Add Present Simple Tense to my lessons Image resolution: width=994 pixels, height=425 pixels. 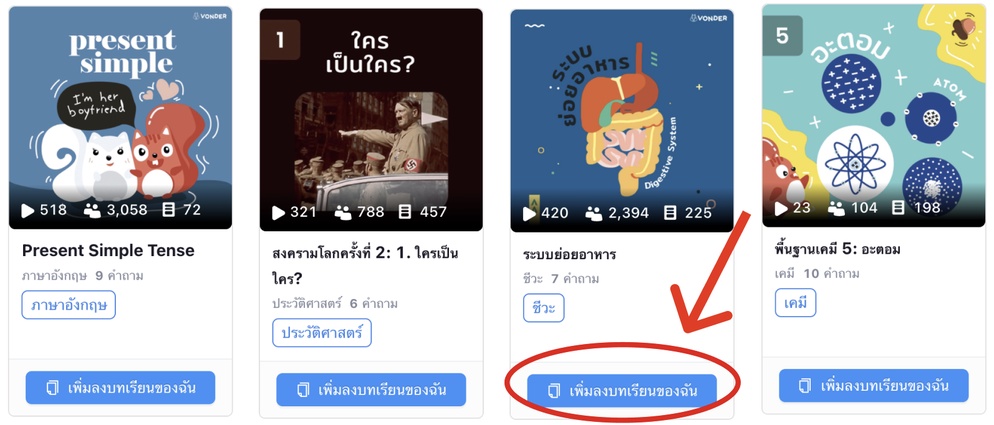(120, 388)
